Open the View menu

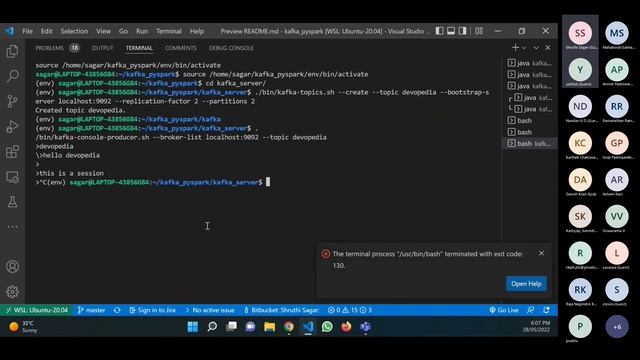coord(103,31)
